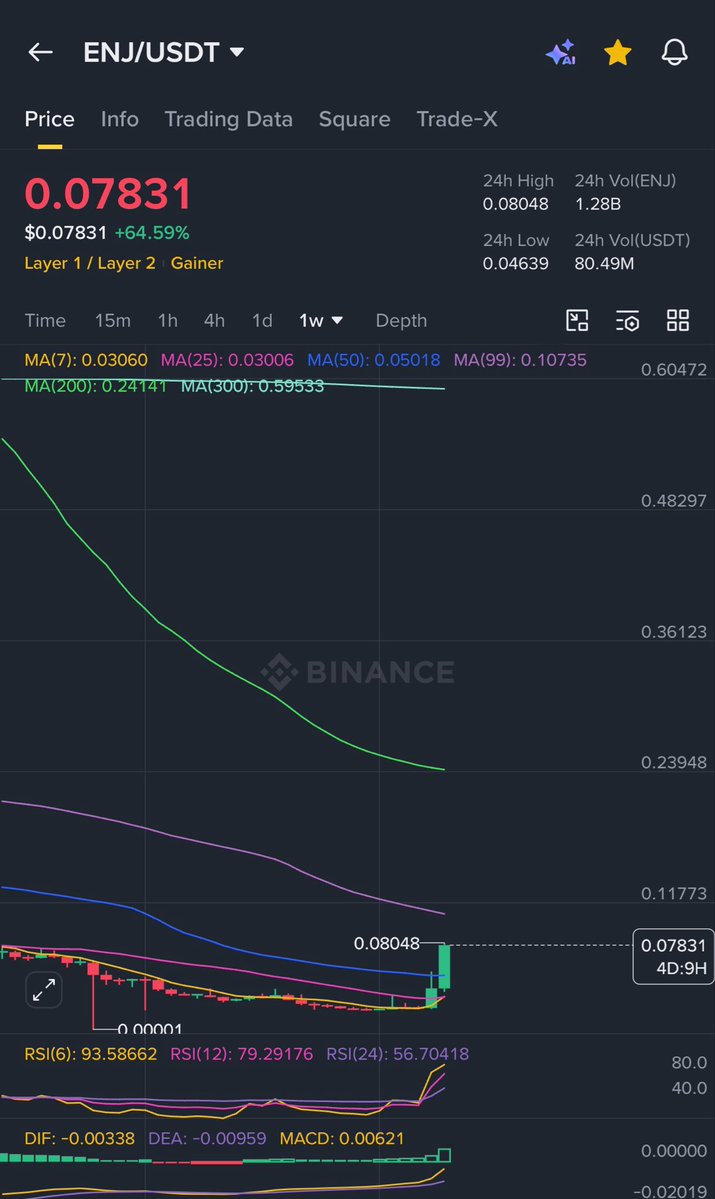Tap the RSI(24): 56.70418 label
Viewport: 715px width, 1199px height.
click(398, 1054)
